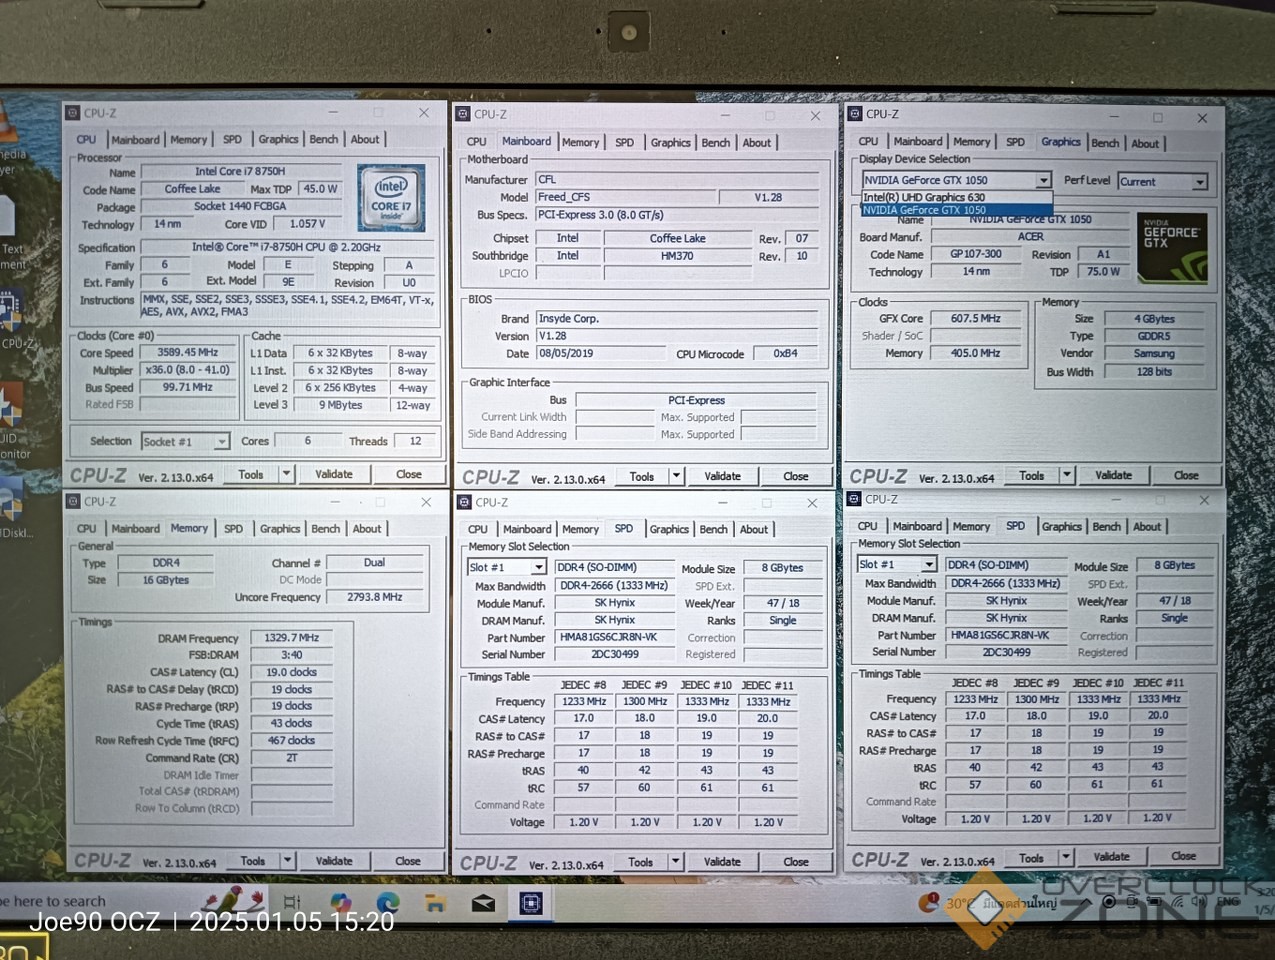This screenshot has width=1275, height=960.
Task: Click Close button in DRAM Timings window
Action: (407, 861)
